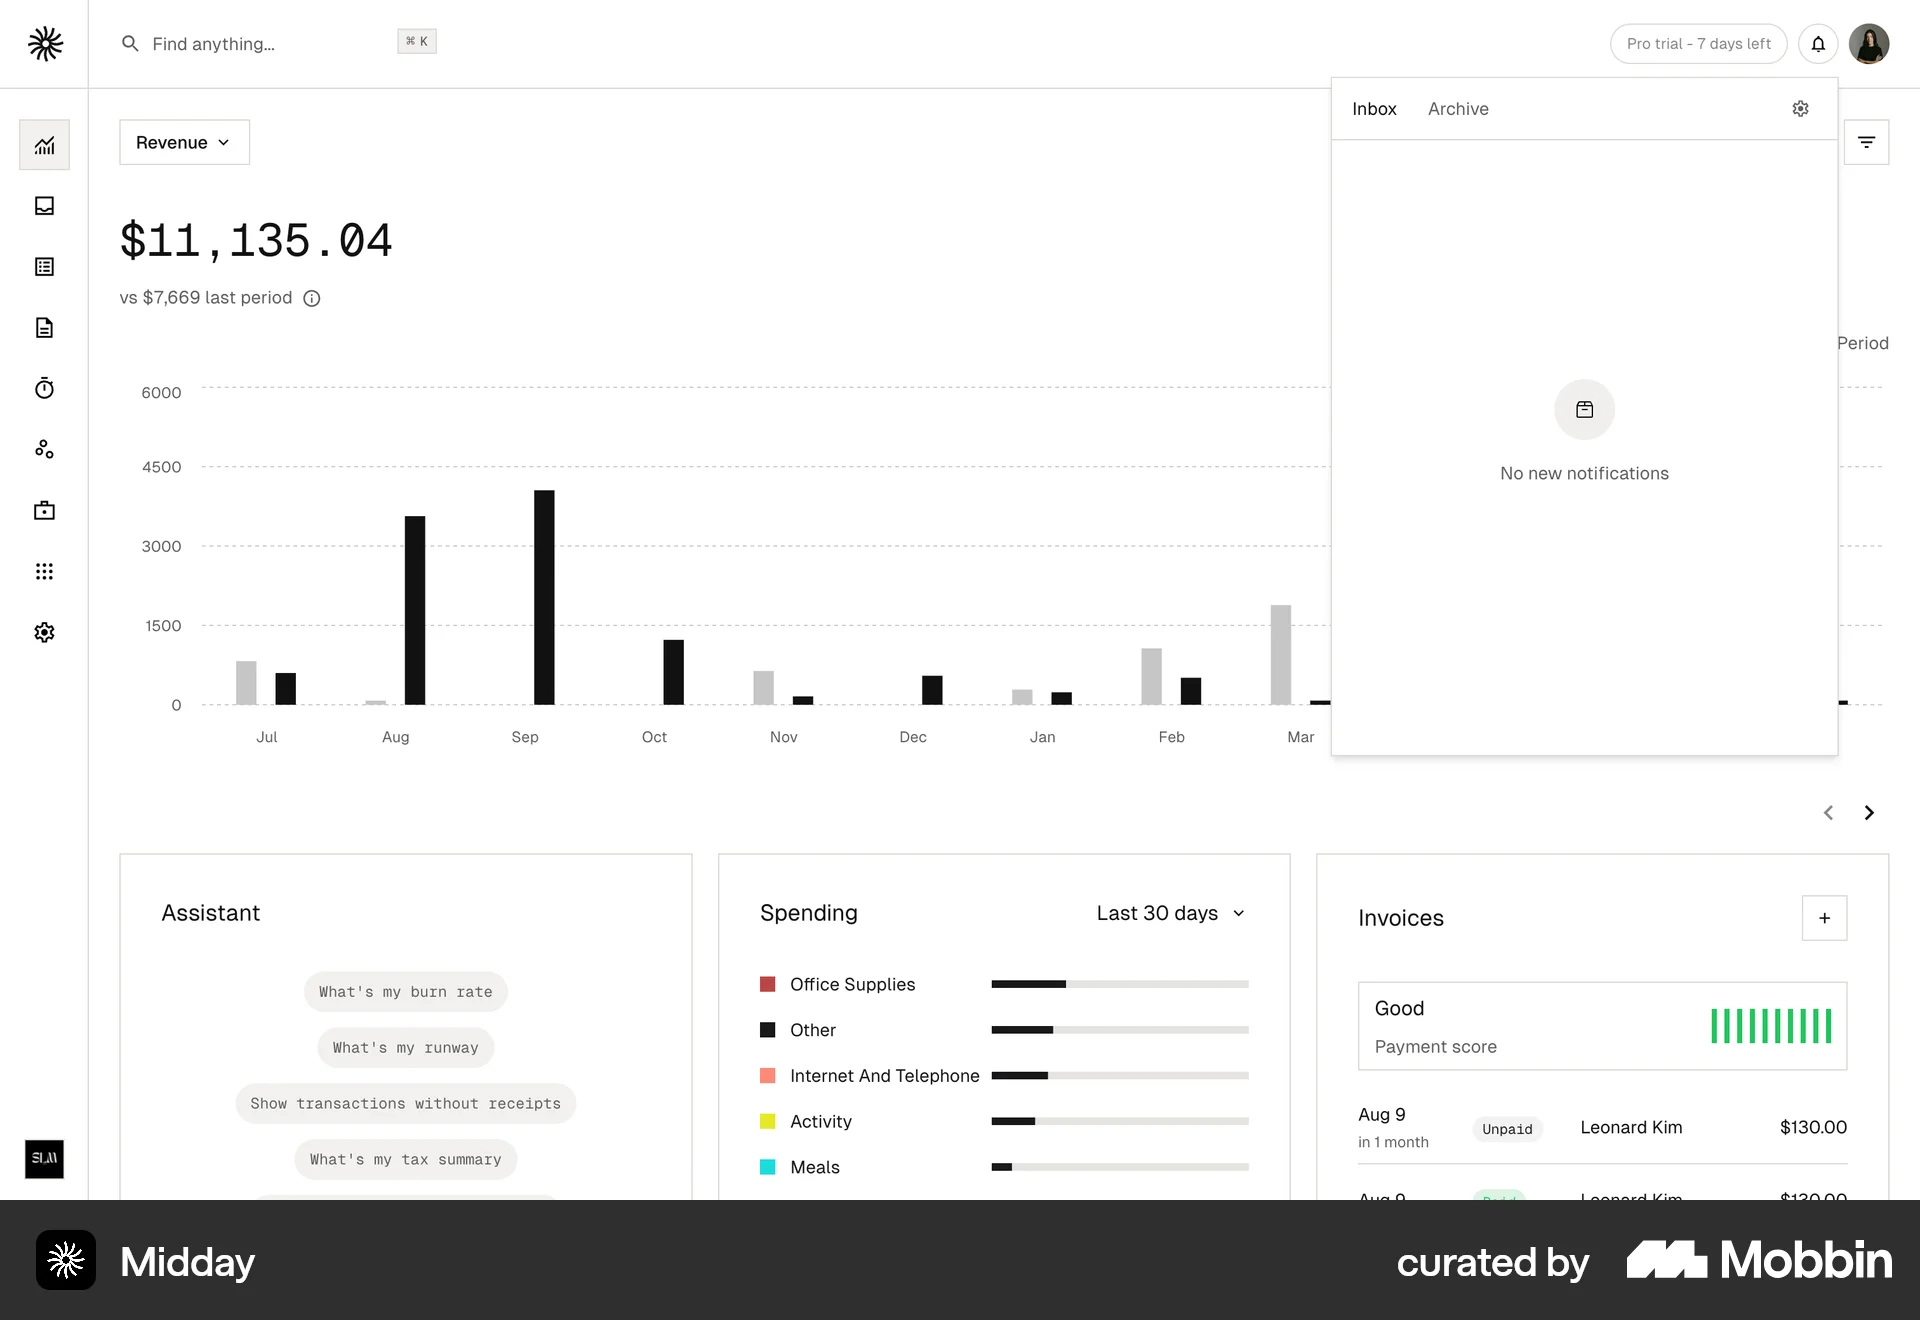Open the Inbox icon in sidebar

[44, 206]
